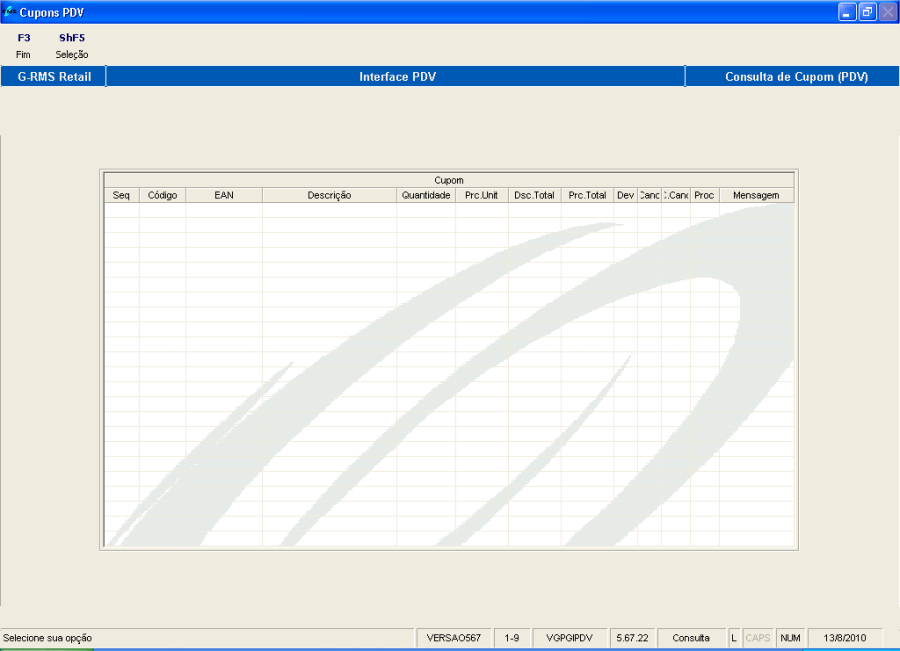Open the ShF5 Seleção option
Viewport: 900px width, 651px height.
[x=72, y=46]
